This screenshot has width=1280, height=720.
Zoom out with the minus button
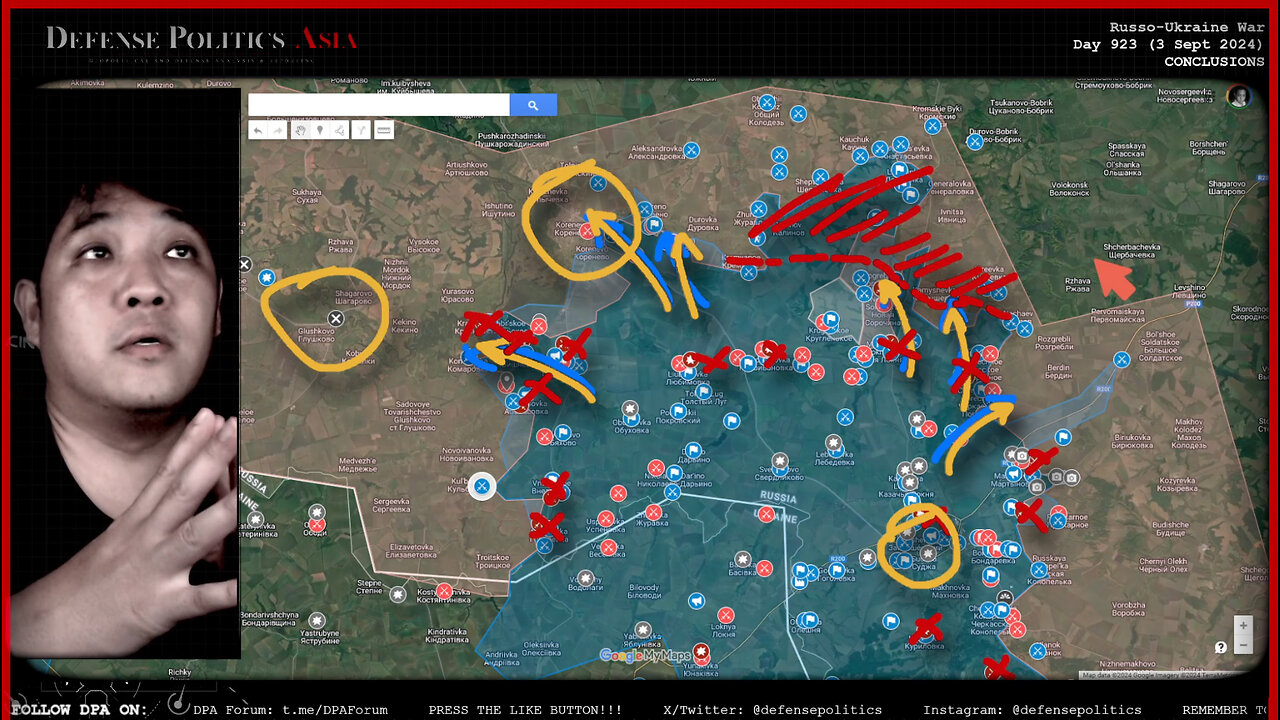click(1243, 645)
